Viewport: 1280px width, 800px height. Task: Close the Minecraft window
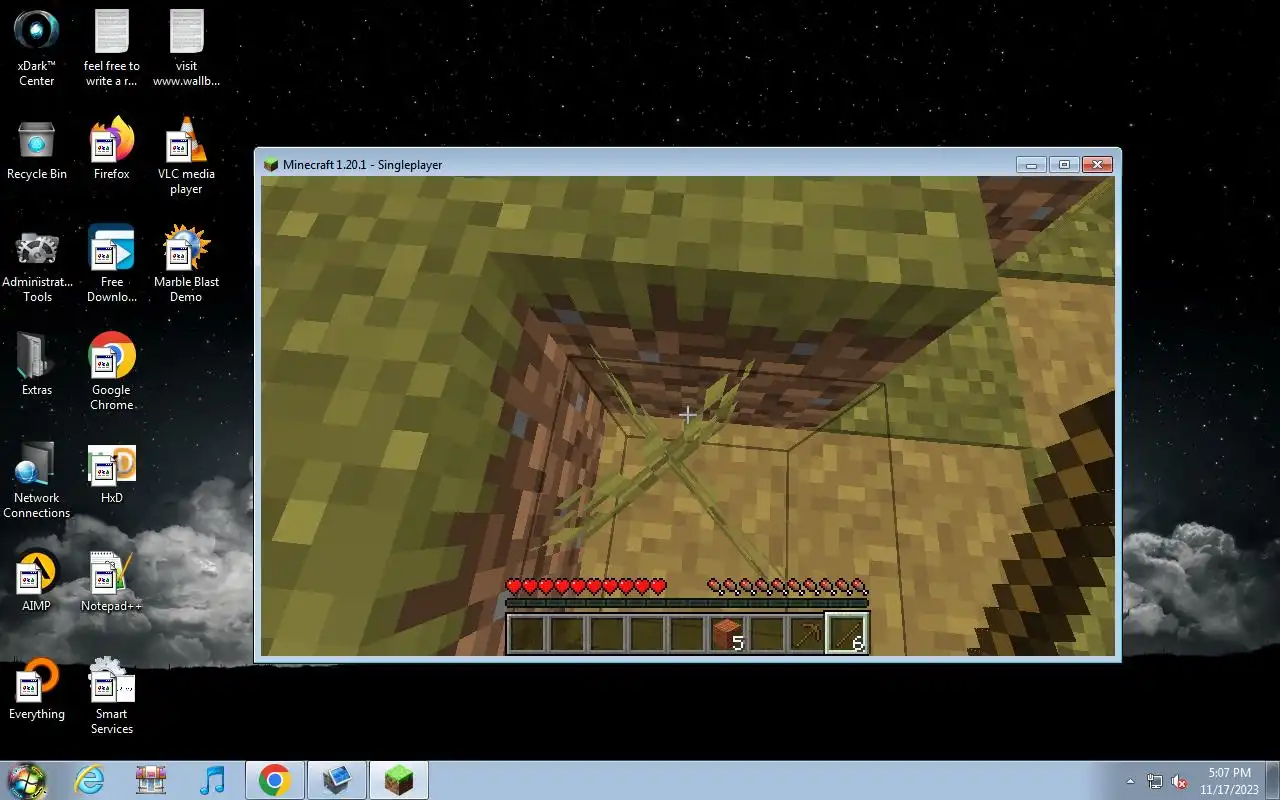[1098, 165]
